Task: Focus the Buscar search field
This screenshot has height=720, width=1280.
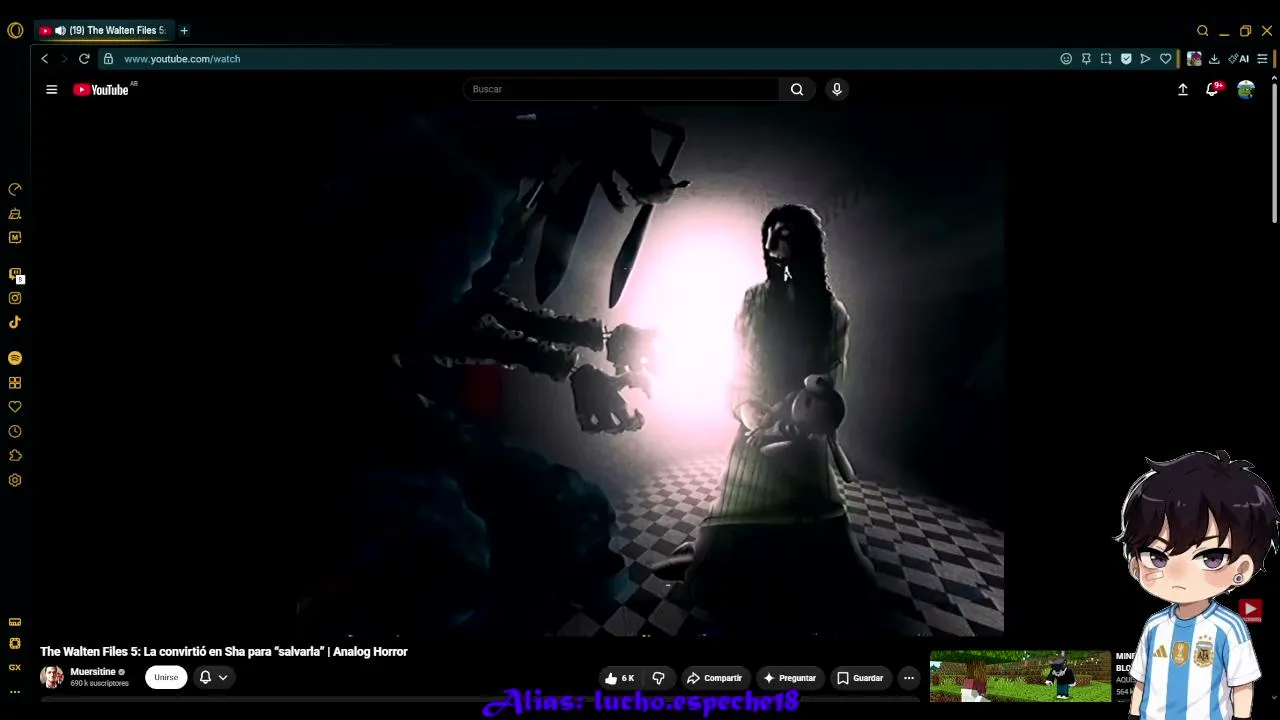Action: pyautogui.click(x=621, y=89)
